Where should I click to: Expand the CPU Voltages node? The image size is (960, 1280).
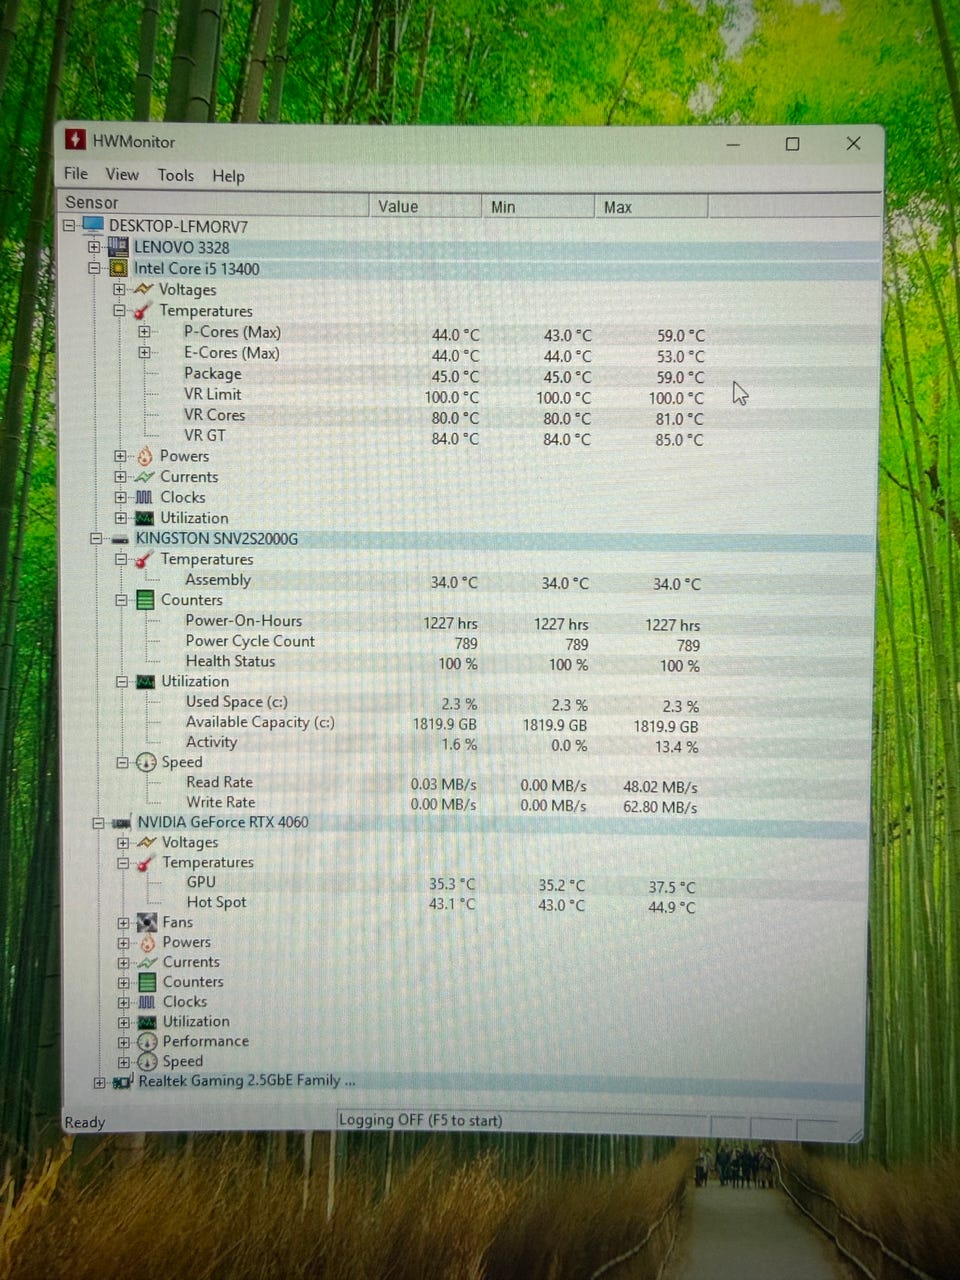pyautogui.click(x=119, y=289)
